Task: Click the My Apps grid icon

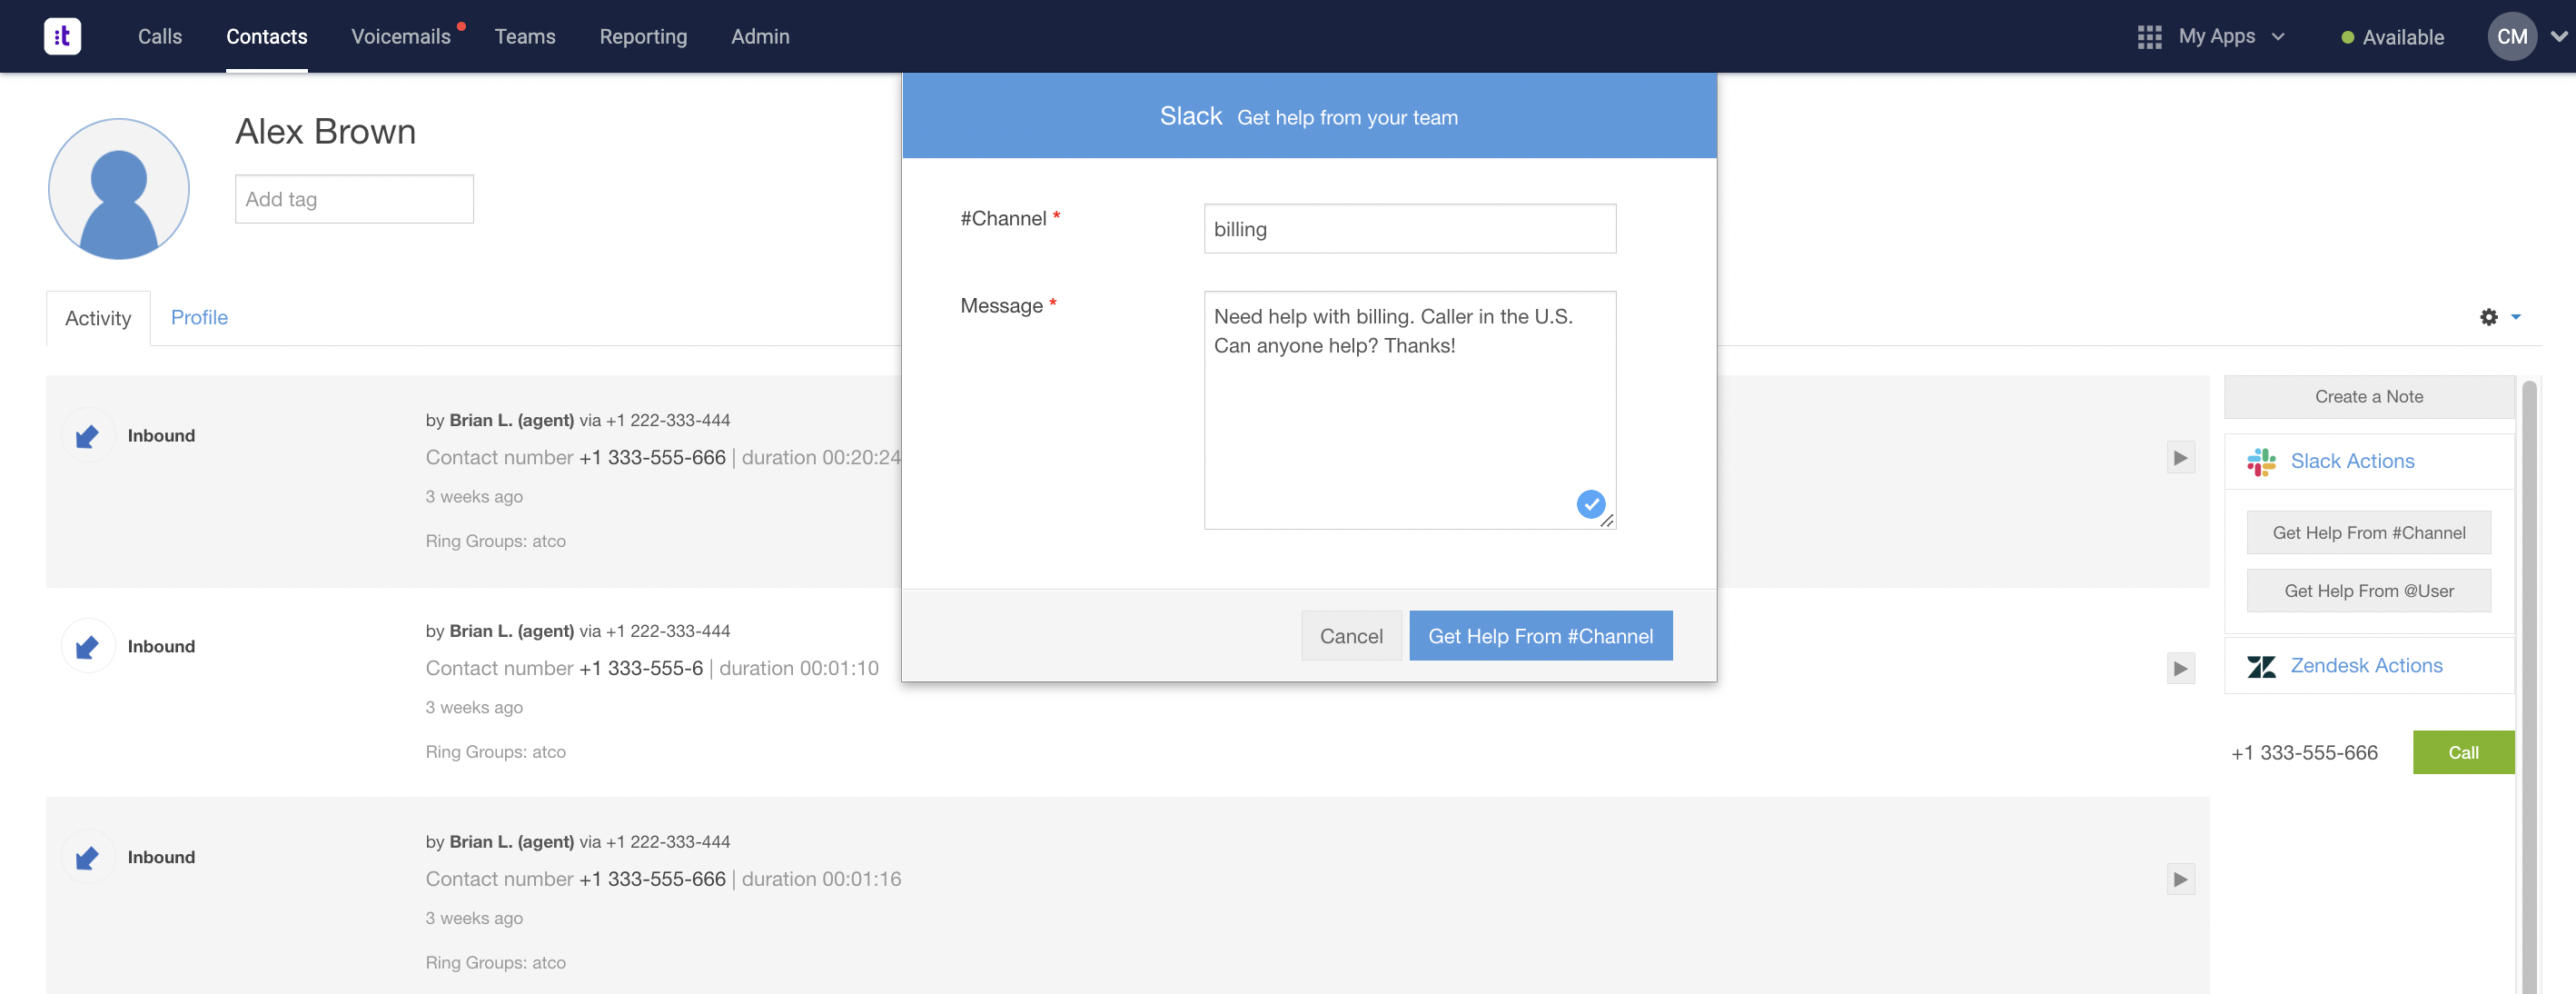Action: [x=2149, y=37]
